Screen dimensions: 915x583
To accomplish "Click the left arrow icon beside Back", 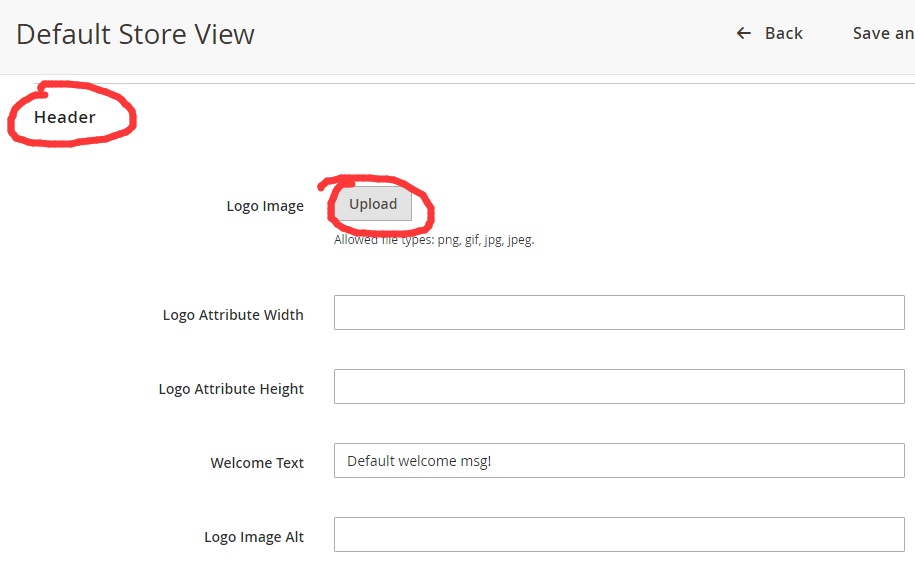I will point(743,33).
